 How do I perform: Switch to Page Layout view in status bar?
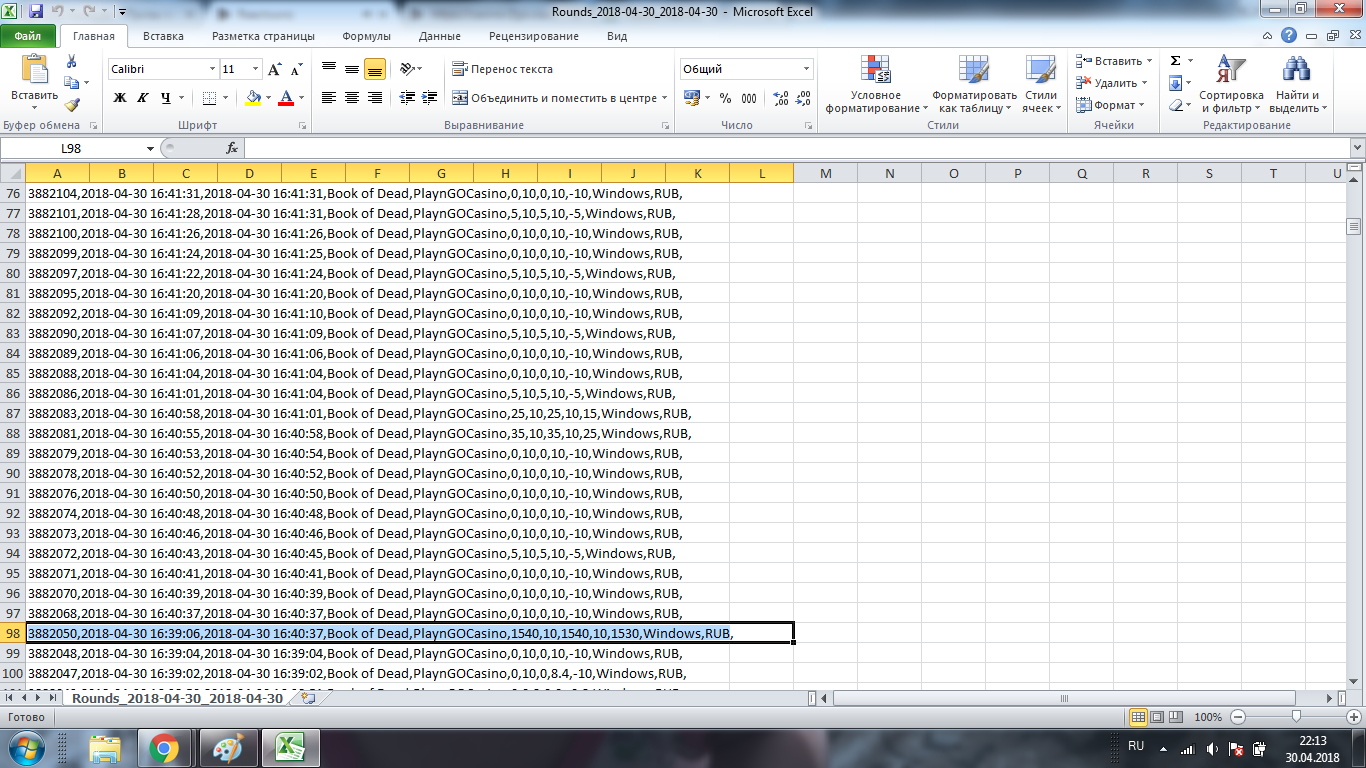[1157, 717]
